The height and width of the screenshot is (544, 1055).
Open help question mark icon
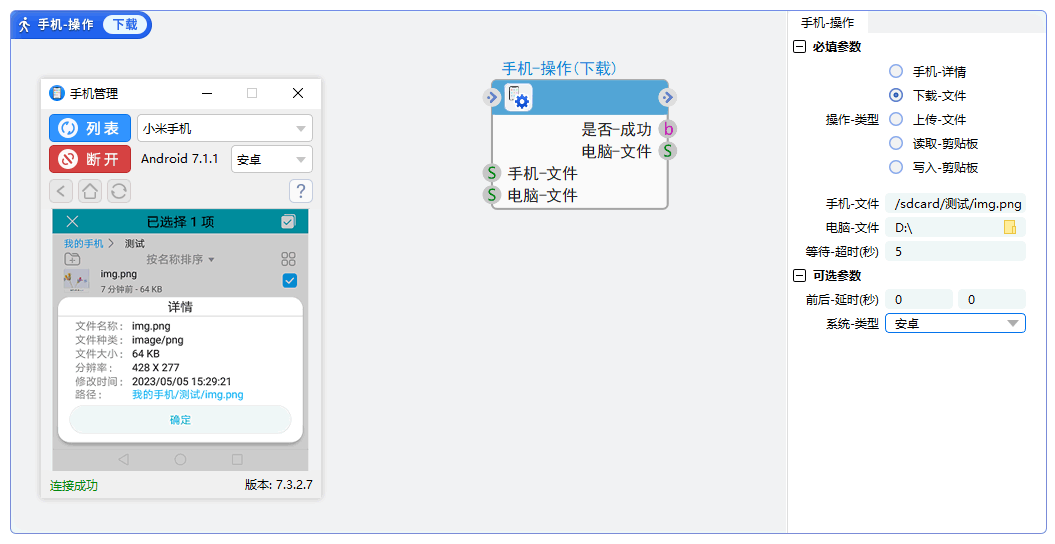tap(300, 191)
